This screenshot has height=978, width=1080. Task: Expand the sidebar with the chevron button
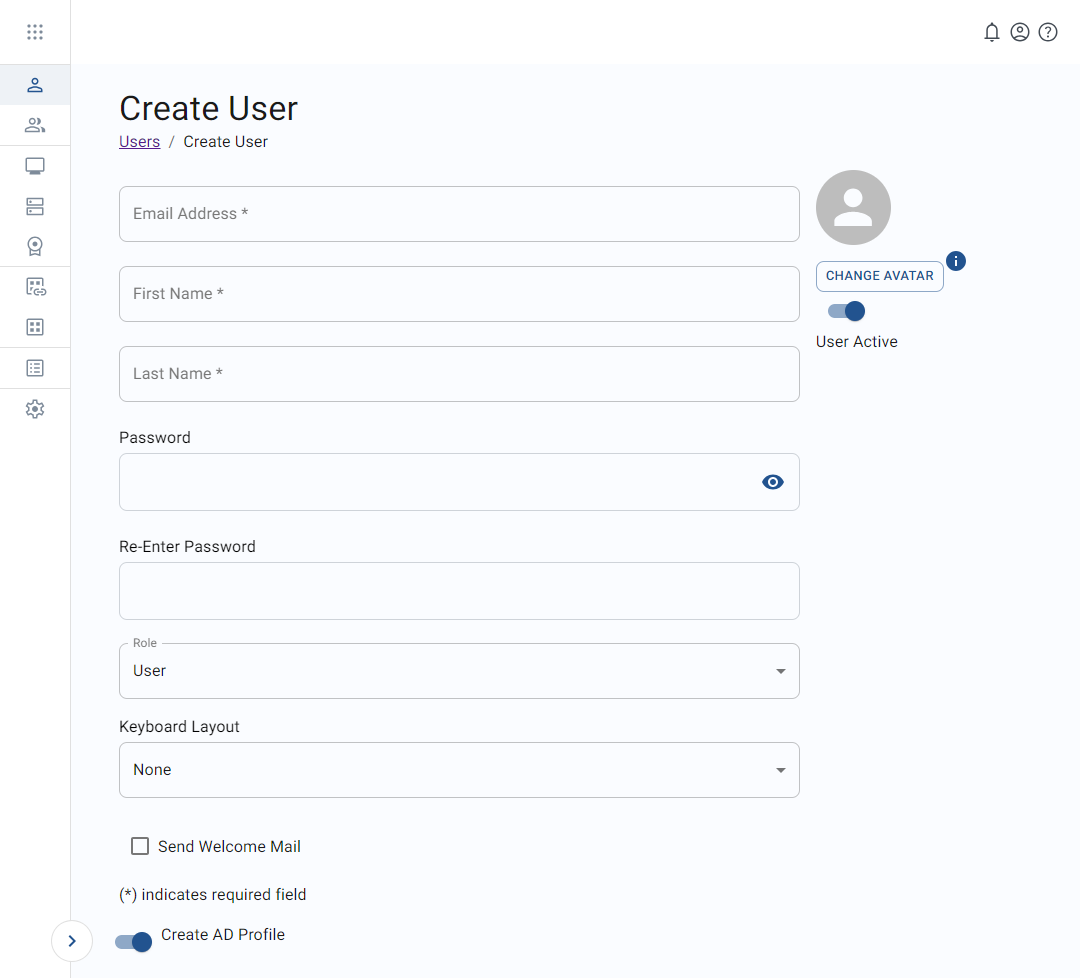(72, 941)
